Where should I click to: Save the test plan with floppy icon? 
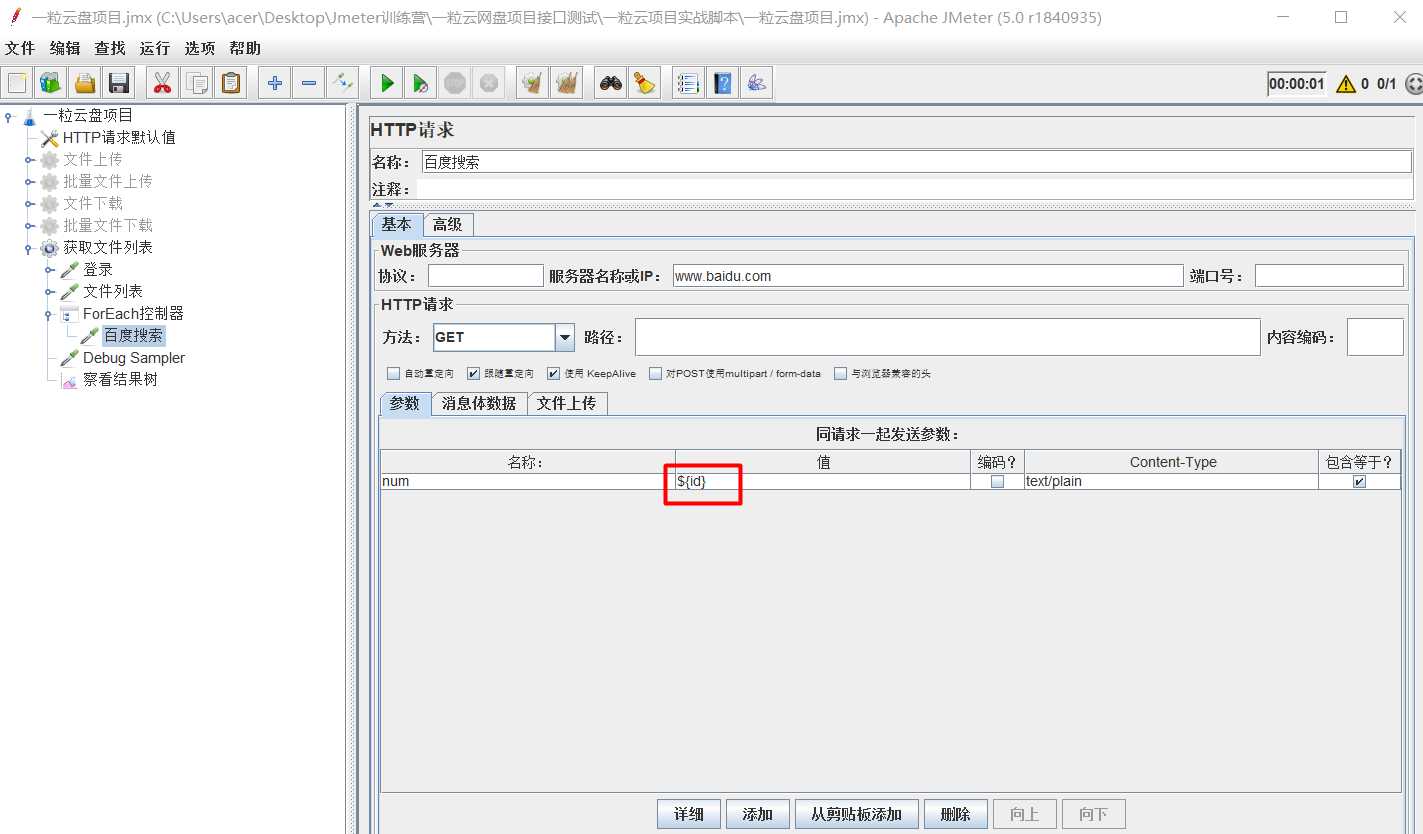point(119,83)
